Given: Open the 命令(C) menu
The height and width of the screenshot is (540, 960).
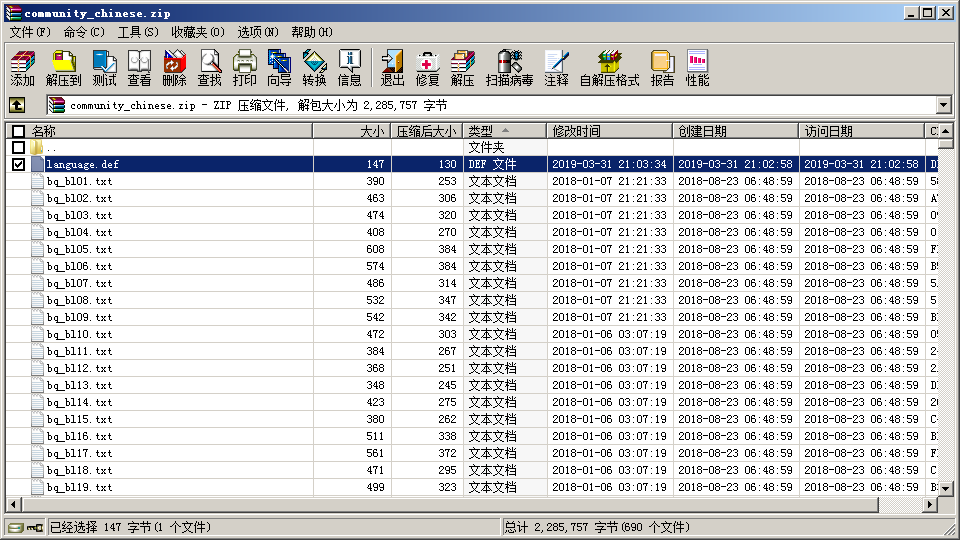Looking at the screenshot, I should (x=84, y=32).
